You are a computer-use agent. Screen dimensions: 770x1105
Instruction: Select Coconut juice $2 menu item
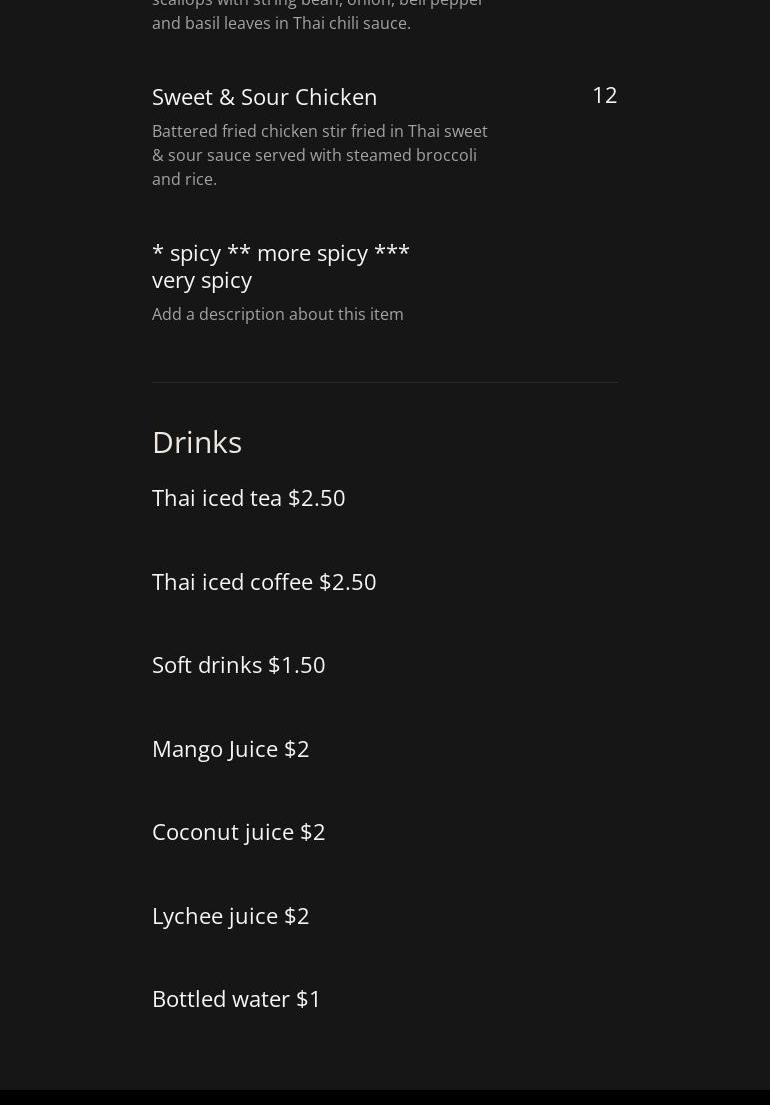click(239, 832)
